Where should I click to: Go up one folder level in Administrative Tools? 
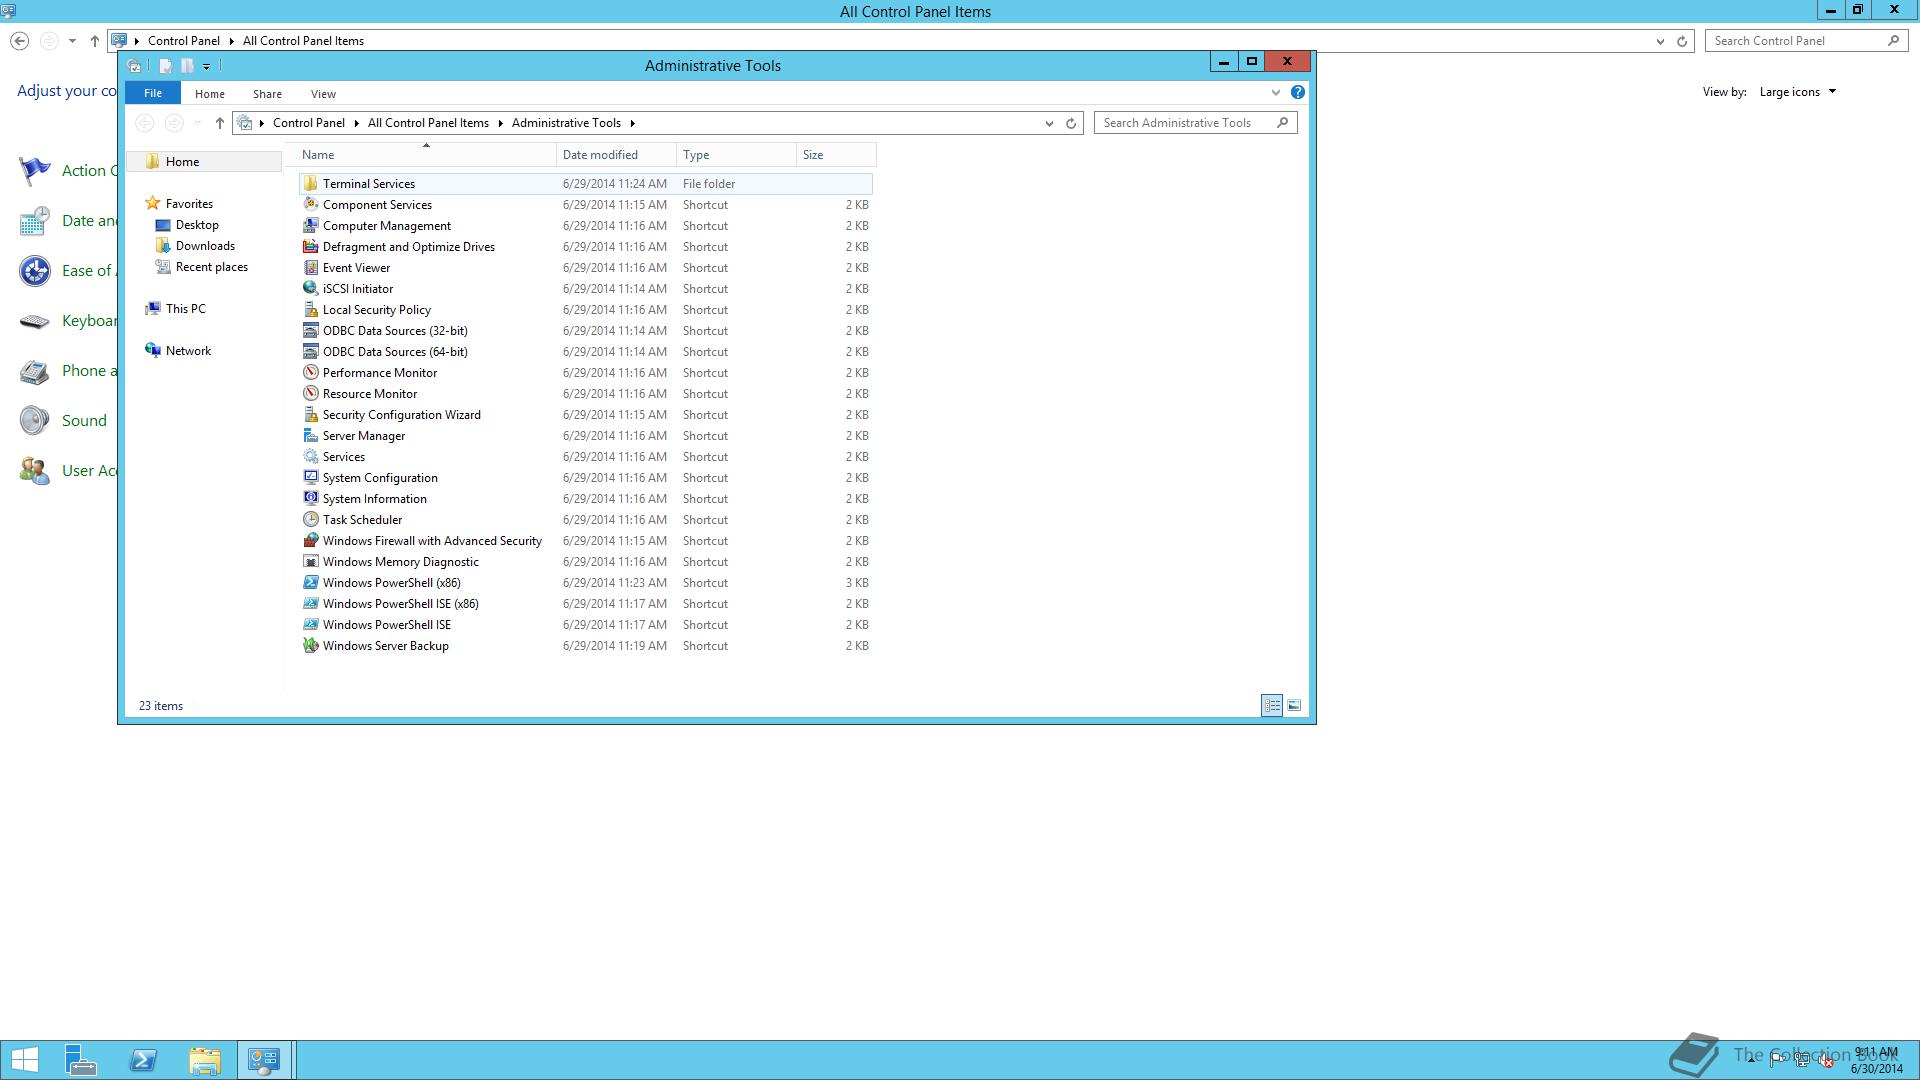pos(220,123)
